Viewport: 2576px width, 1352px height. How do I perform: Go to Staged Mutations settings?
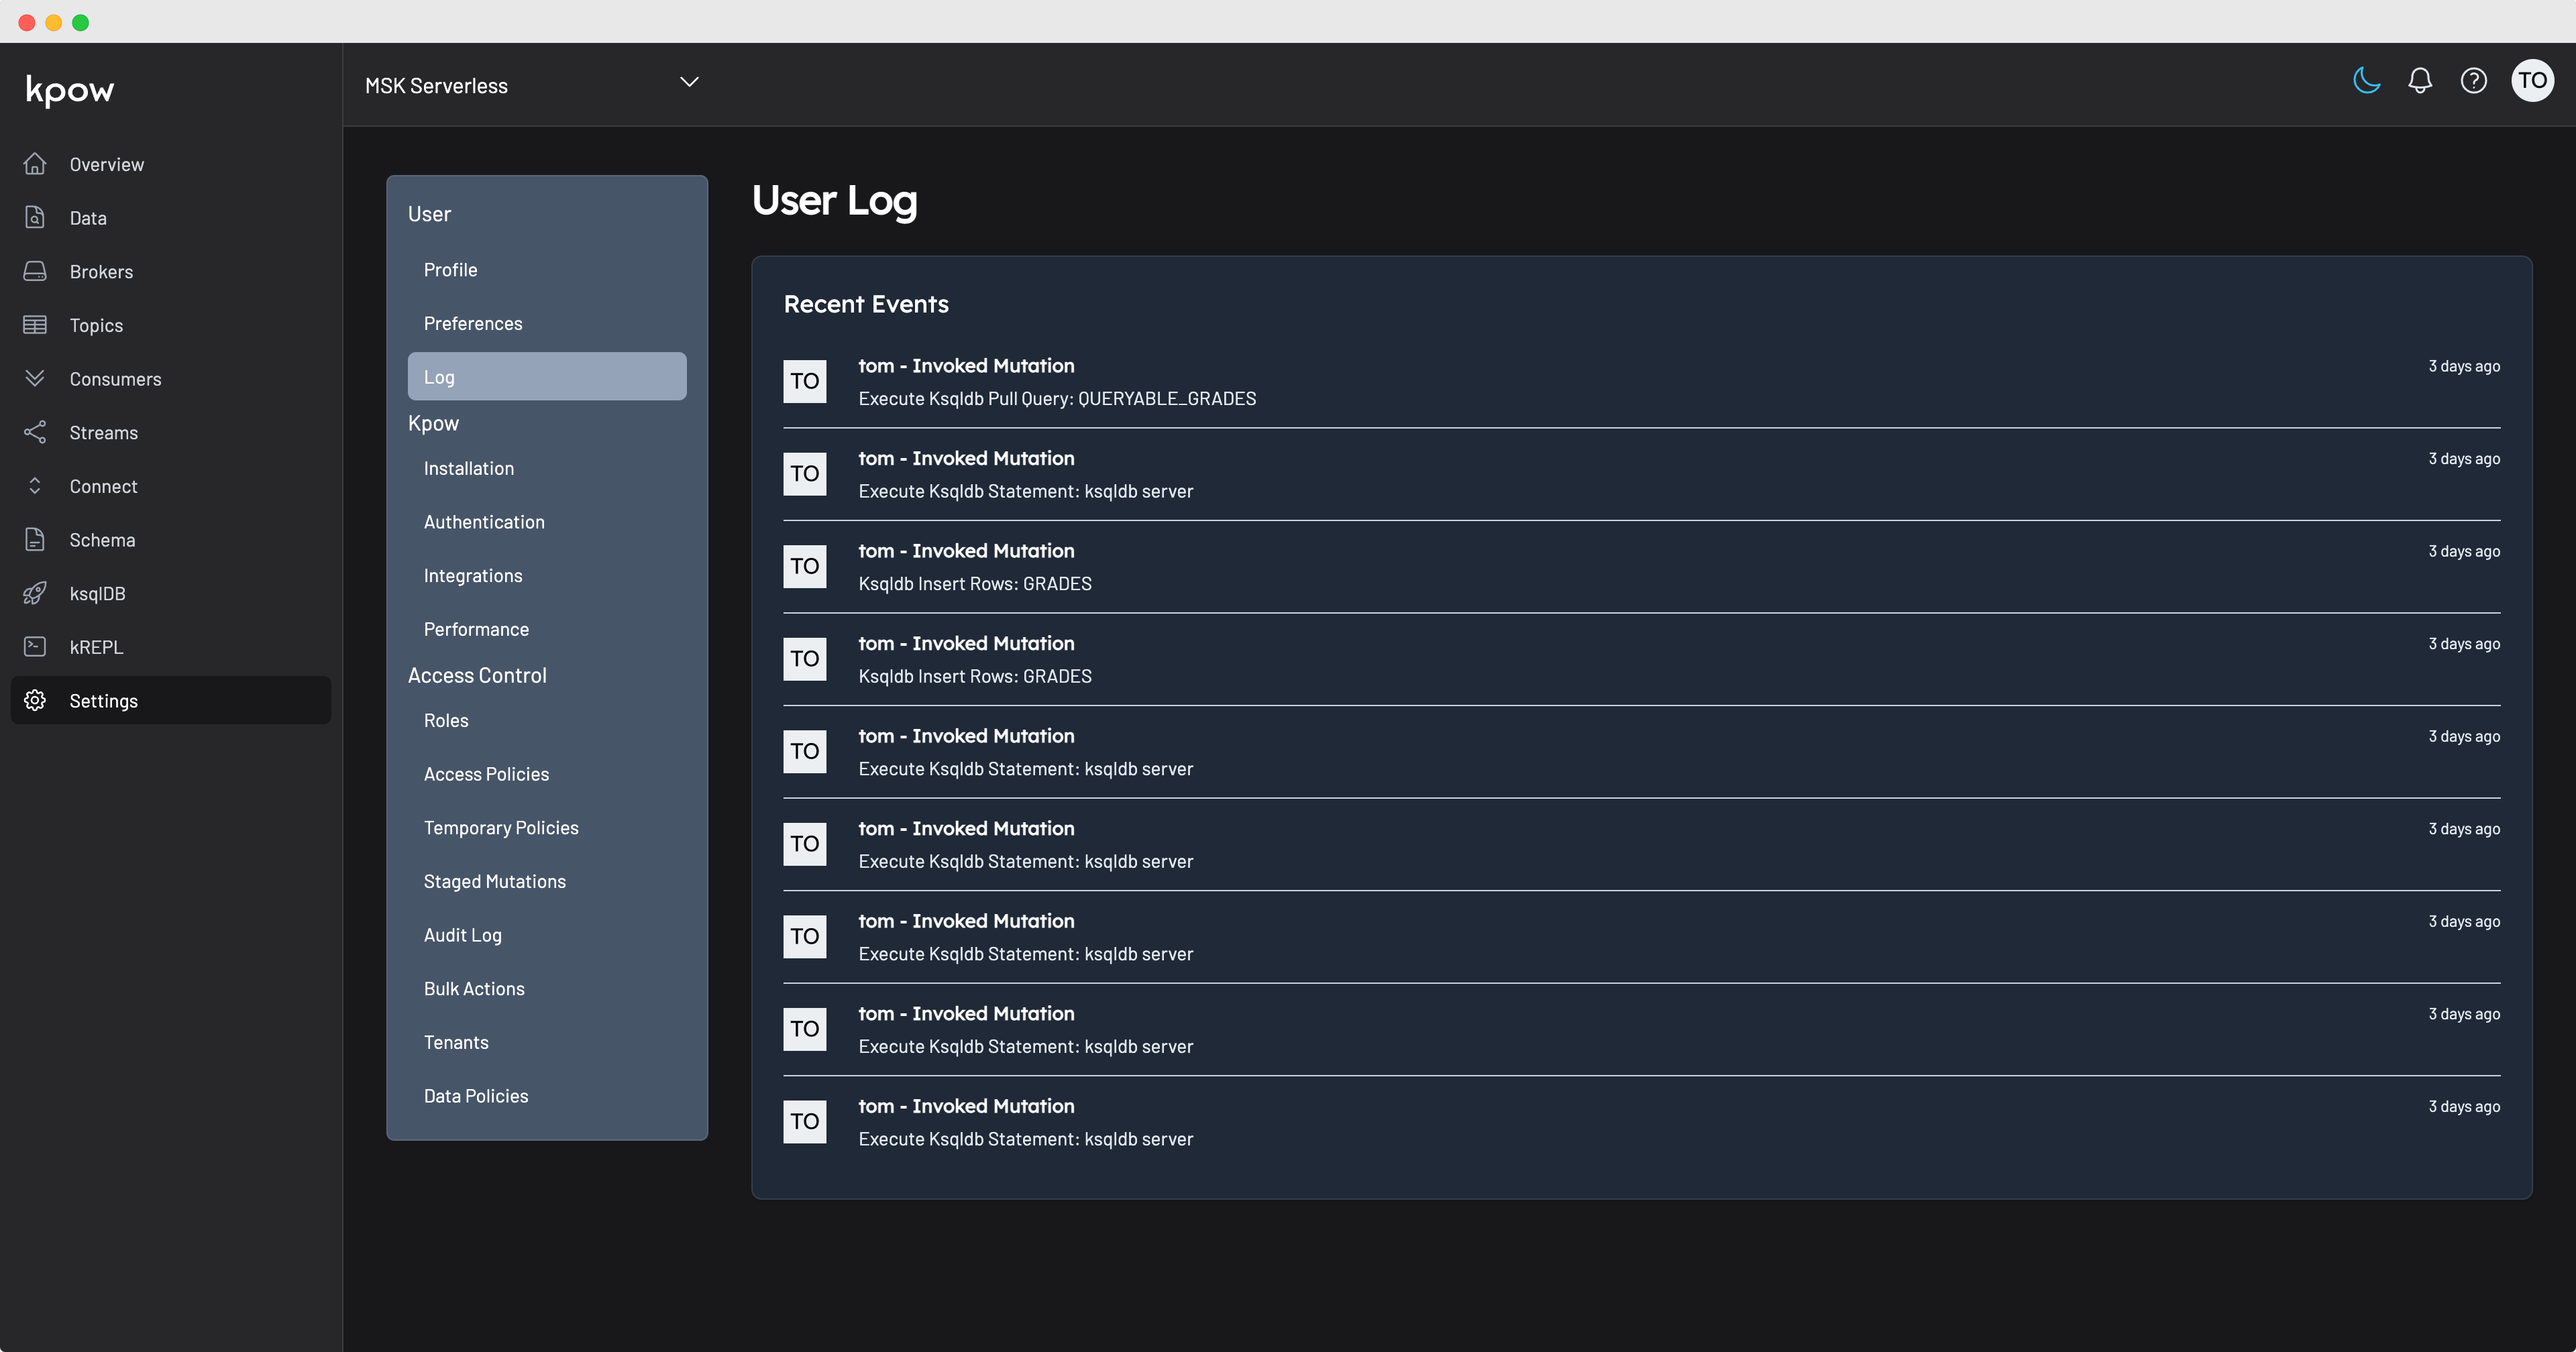[495, 881]
